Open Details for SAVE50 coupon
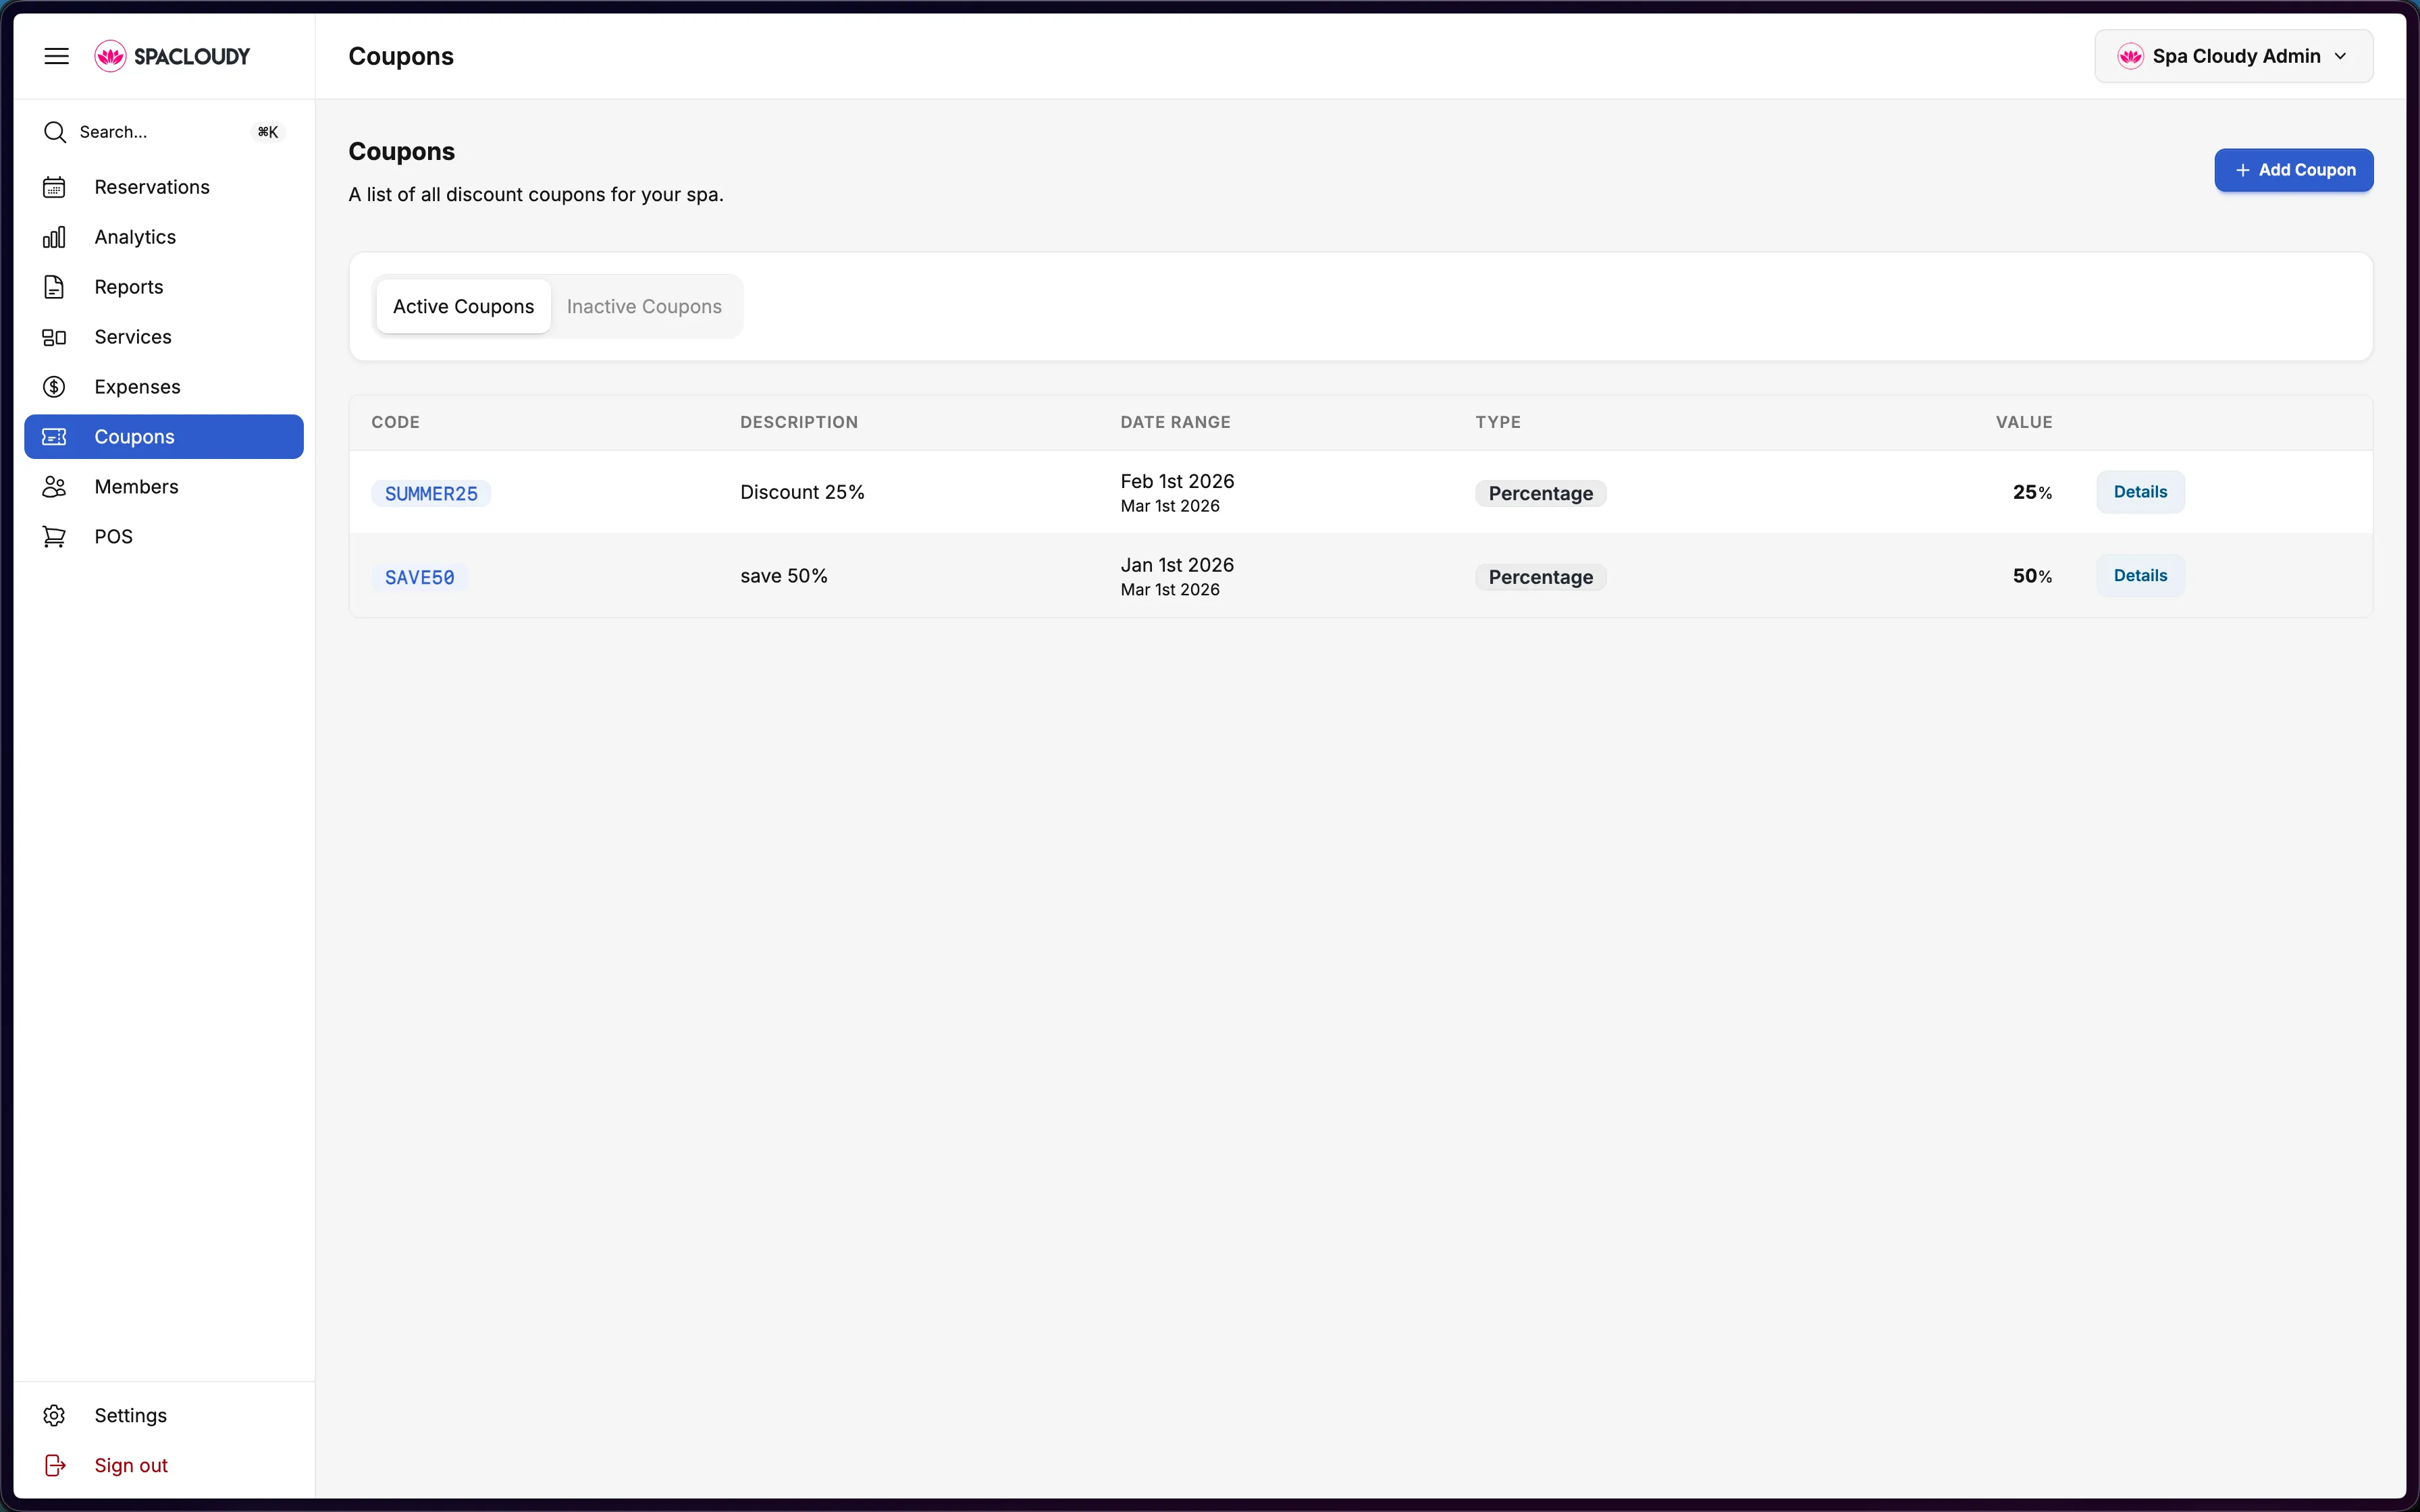 click(x=2140, y=576)
